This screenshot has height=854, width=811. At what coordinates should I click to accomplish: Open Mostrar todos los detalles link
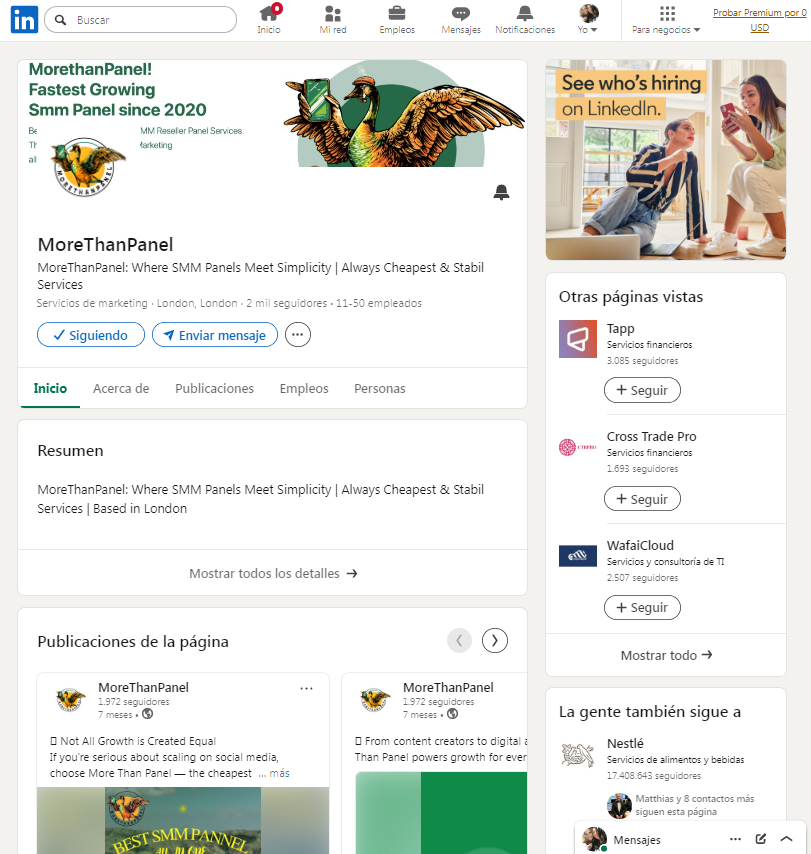[273, 573]
